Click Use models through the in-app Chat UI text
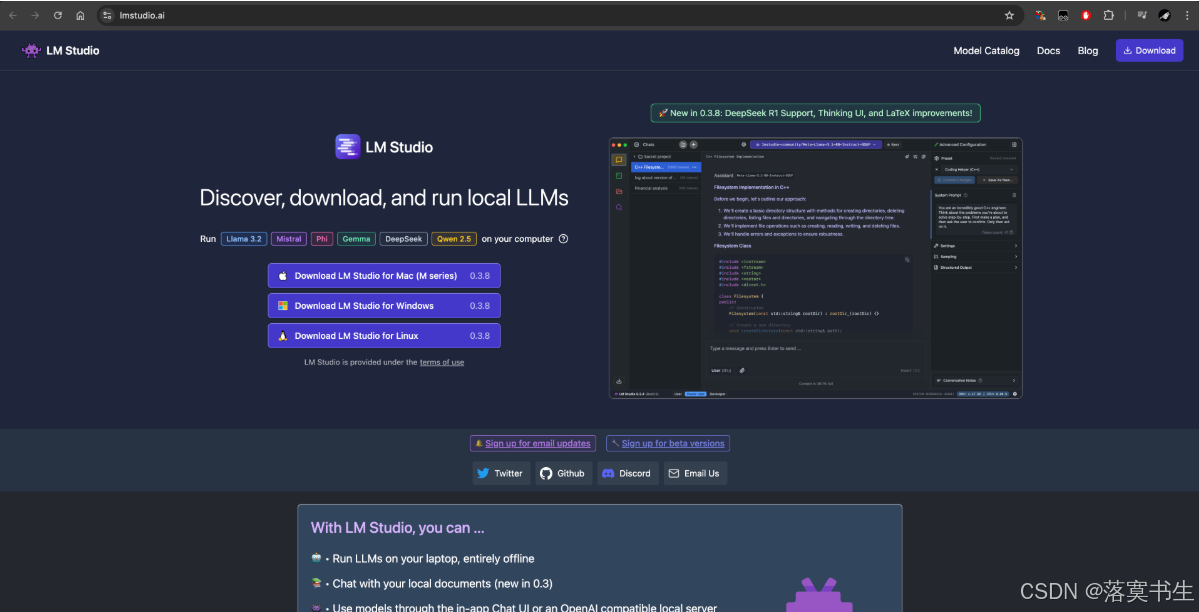The width and height of the screenshot is (1199, 612). pos(525,607)
